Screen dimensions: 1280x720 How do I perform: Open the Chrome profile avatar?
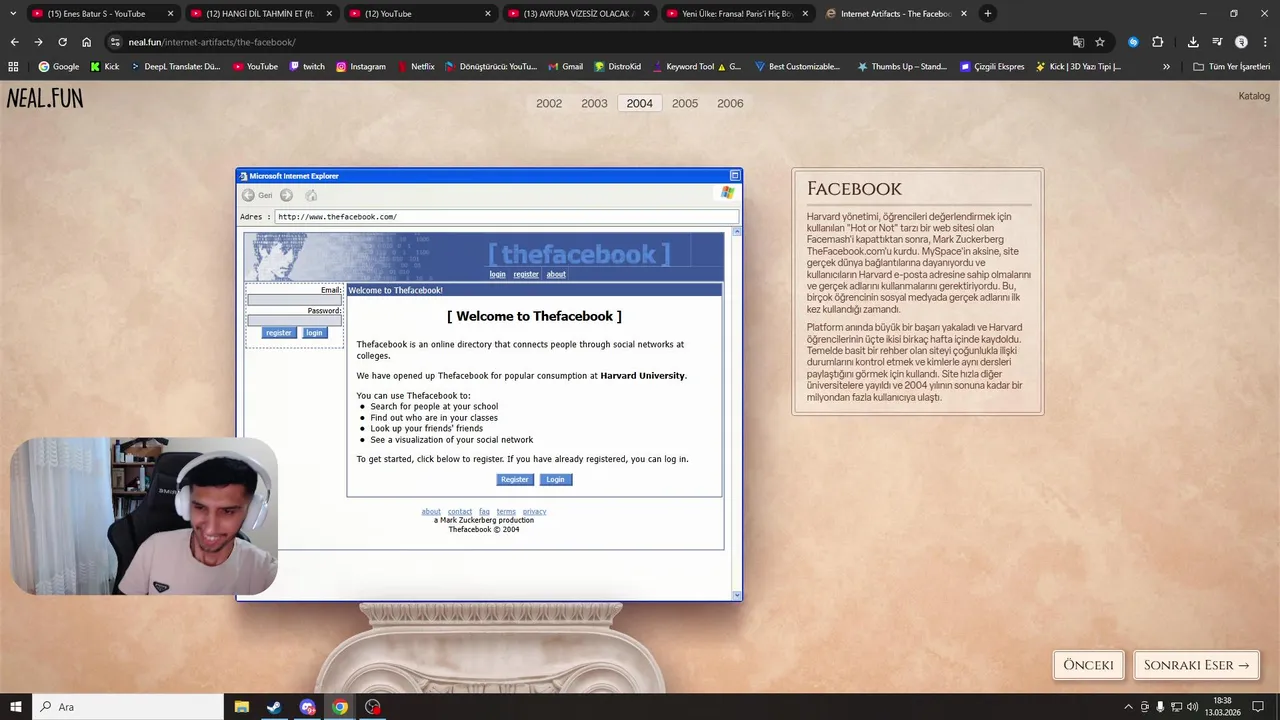(x=1241, y=42)
